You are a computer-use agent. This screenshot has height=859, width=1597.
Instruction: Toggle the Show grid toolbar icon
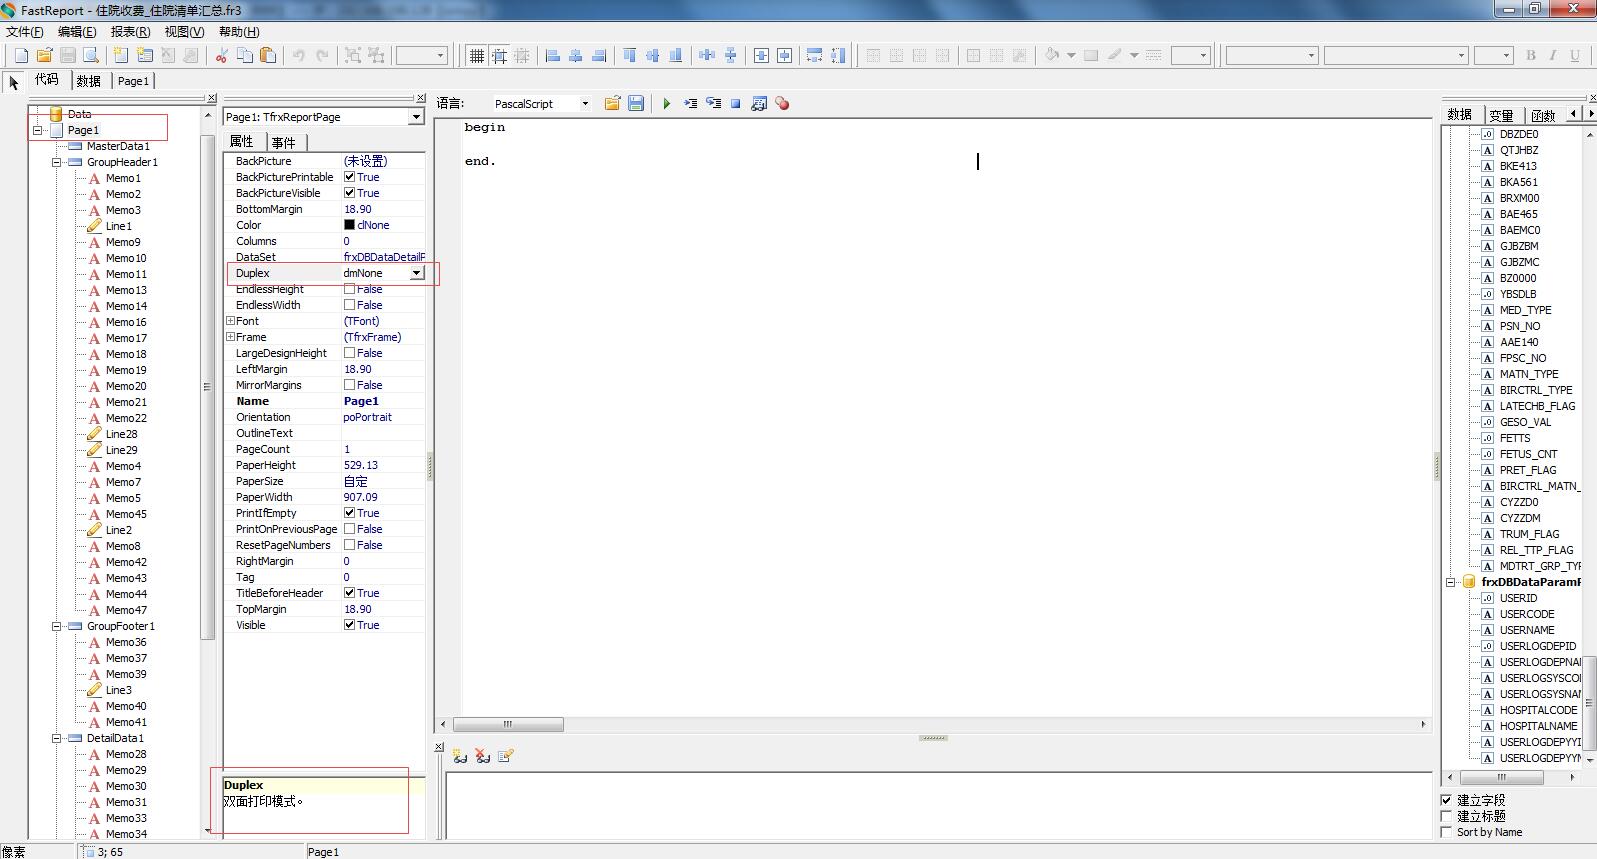(x=477, y=56)
